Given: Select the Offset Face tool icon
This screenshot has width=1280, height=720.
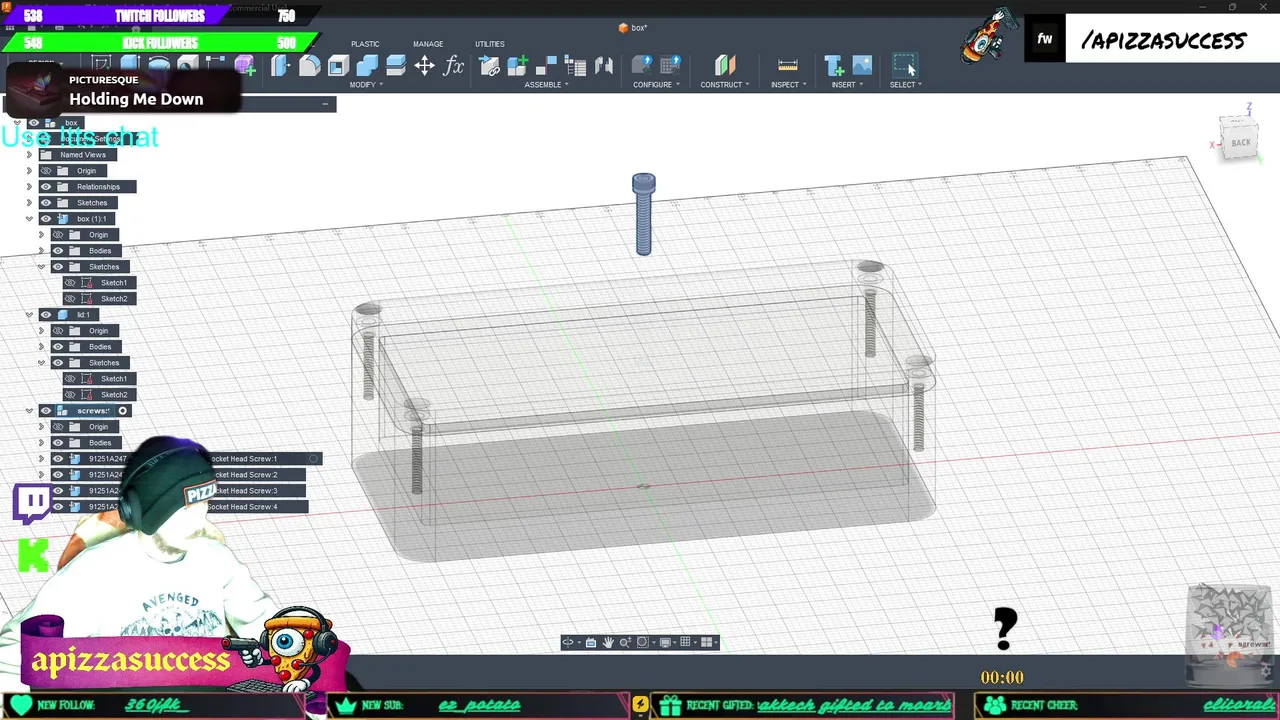Looking at the screenshot, I should point(396,66).
